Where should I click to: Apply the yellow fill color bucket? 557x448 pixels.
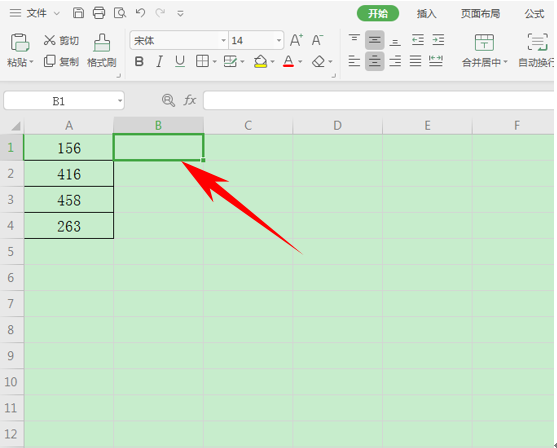260,62
